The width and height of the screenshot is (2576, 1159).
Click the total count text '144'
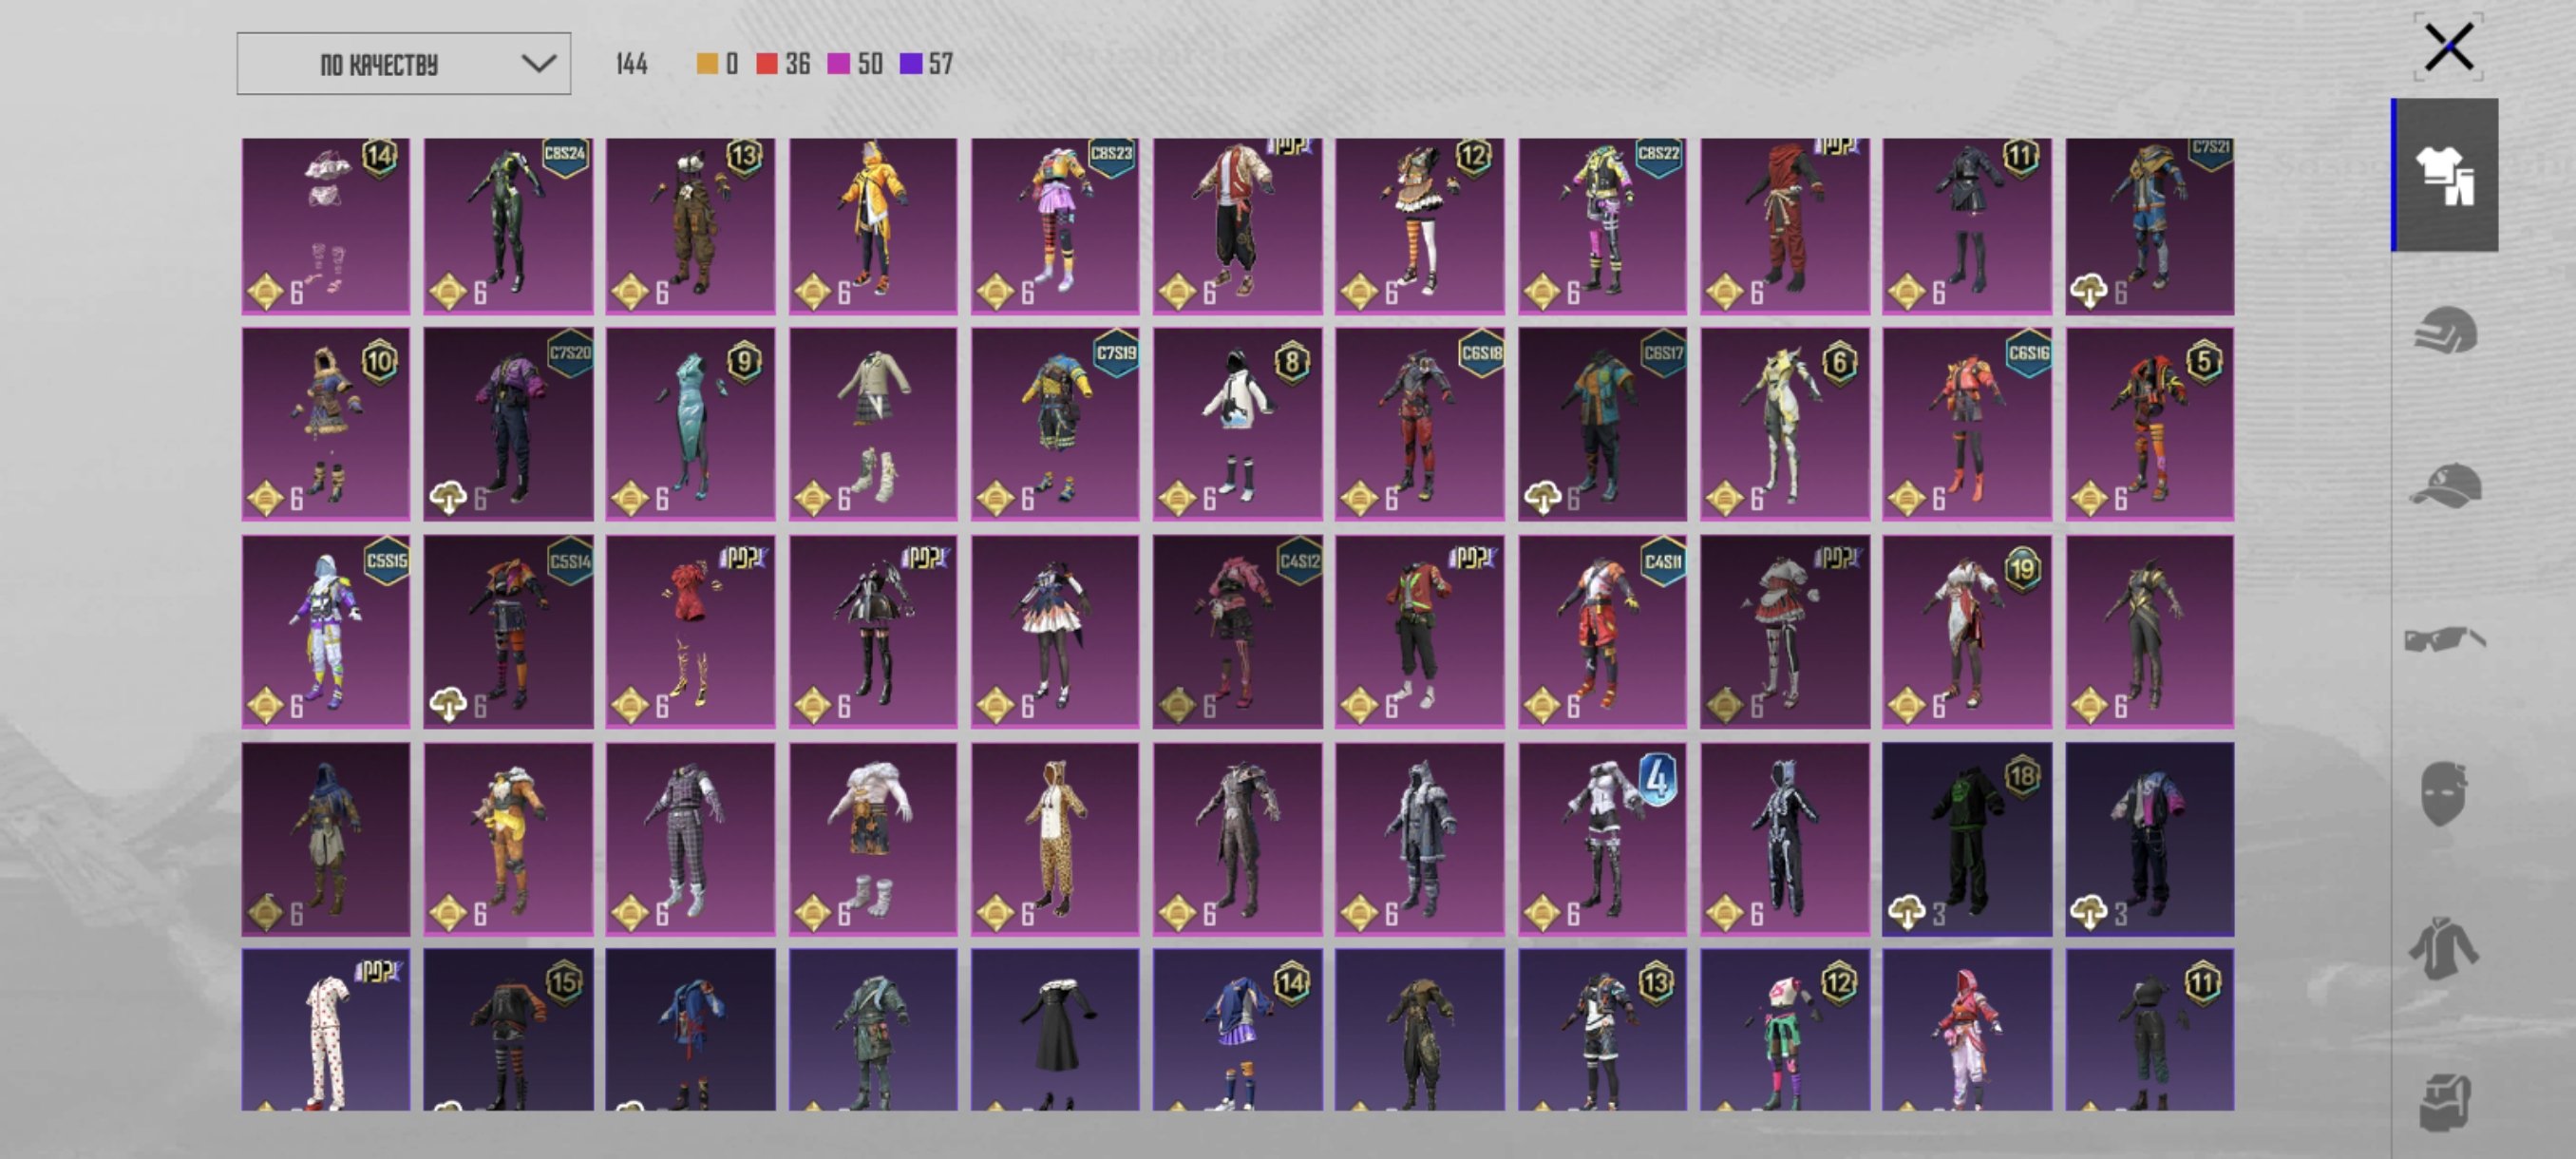(631, 64)
